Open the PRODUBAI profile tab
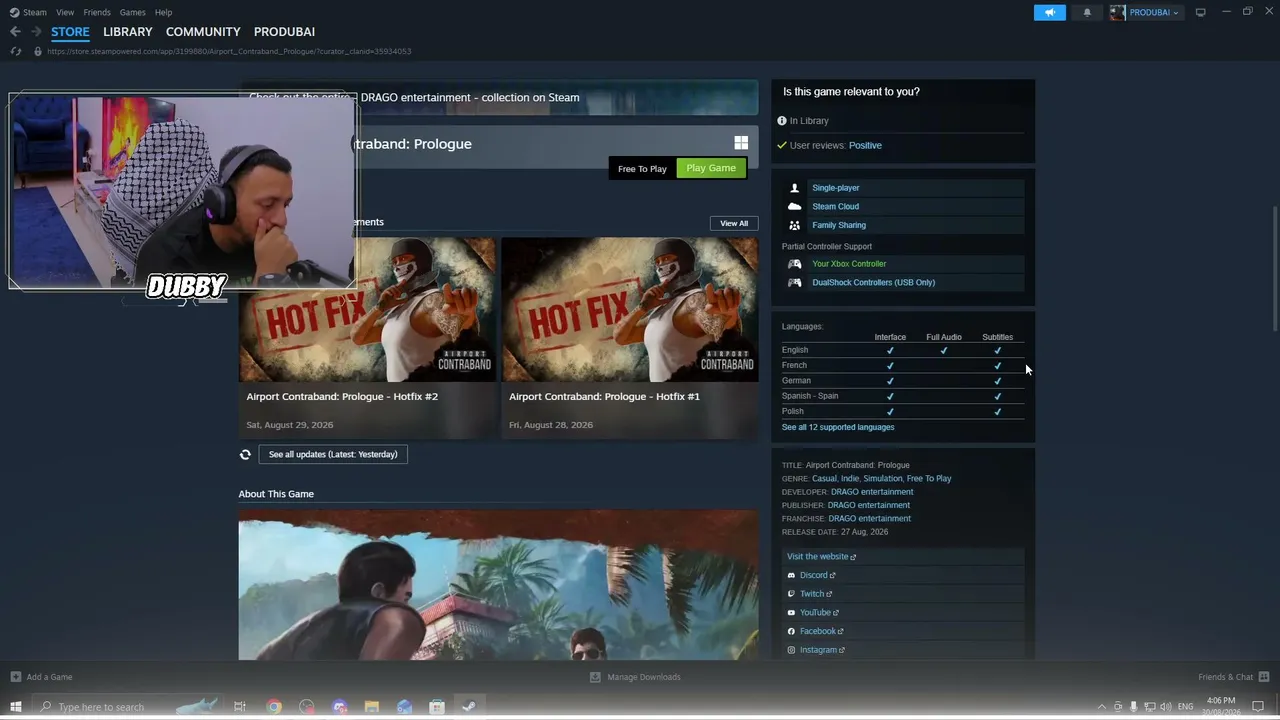 click(284, 32)
